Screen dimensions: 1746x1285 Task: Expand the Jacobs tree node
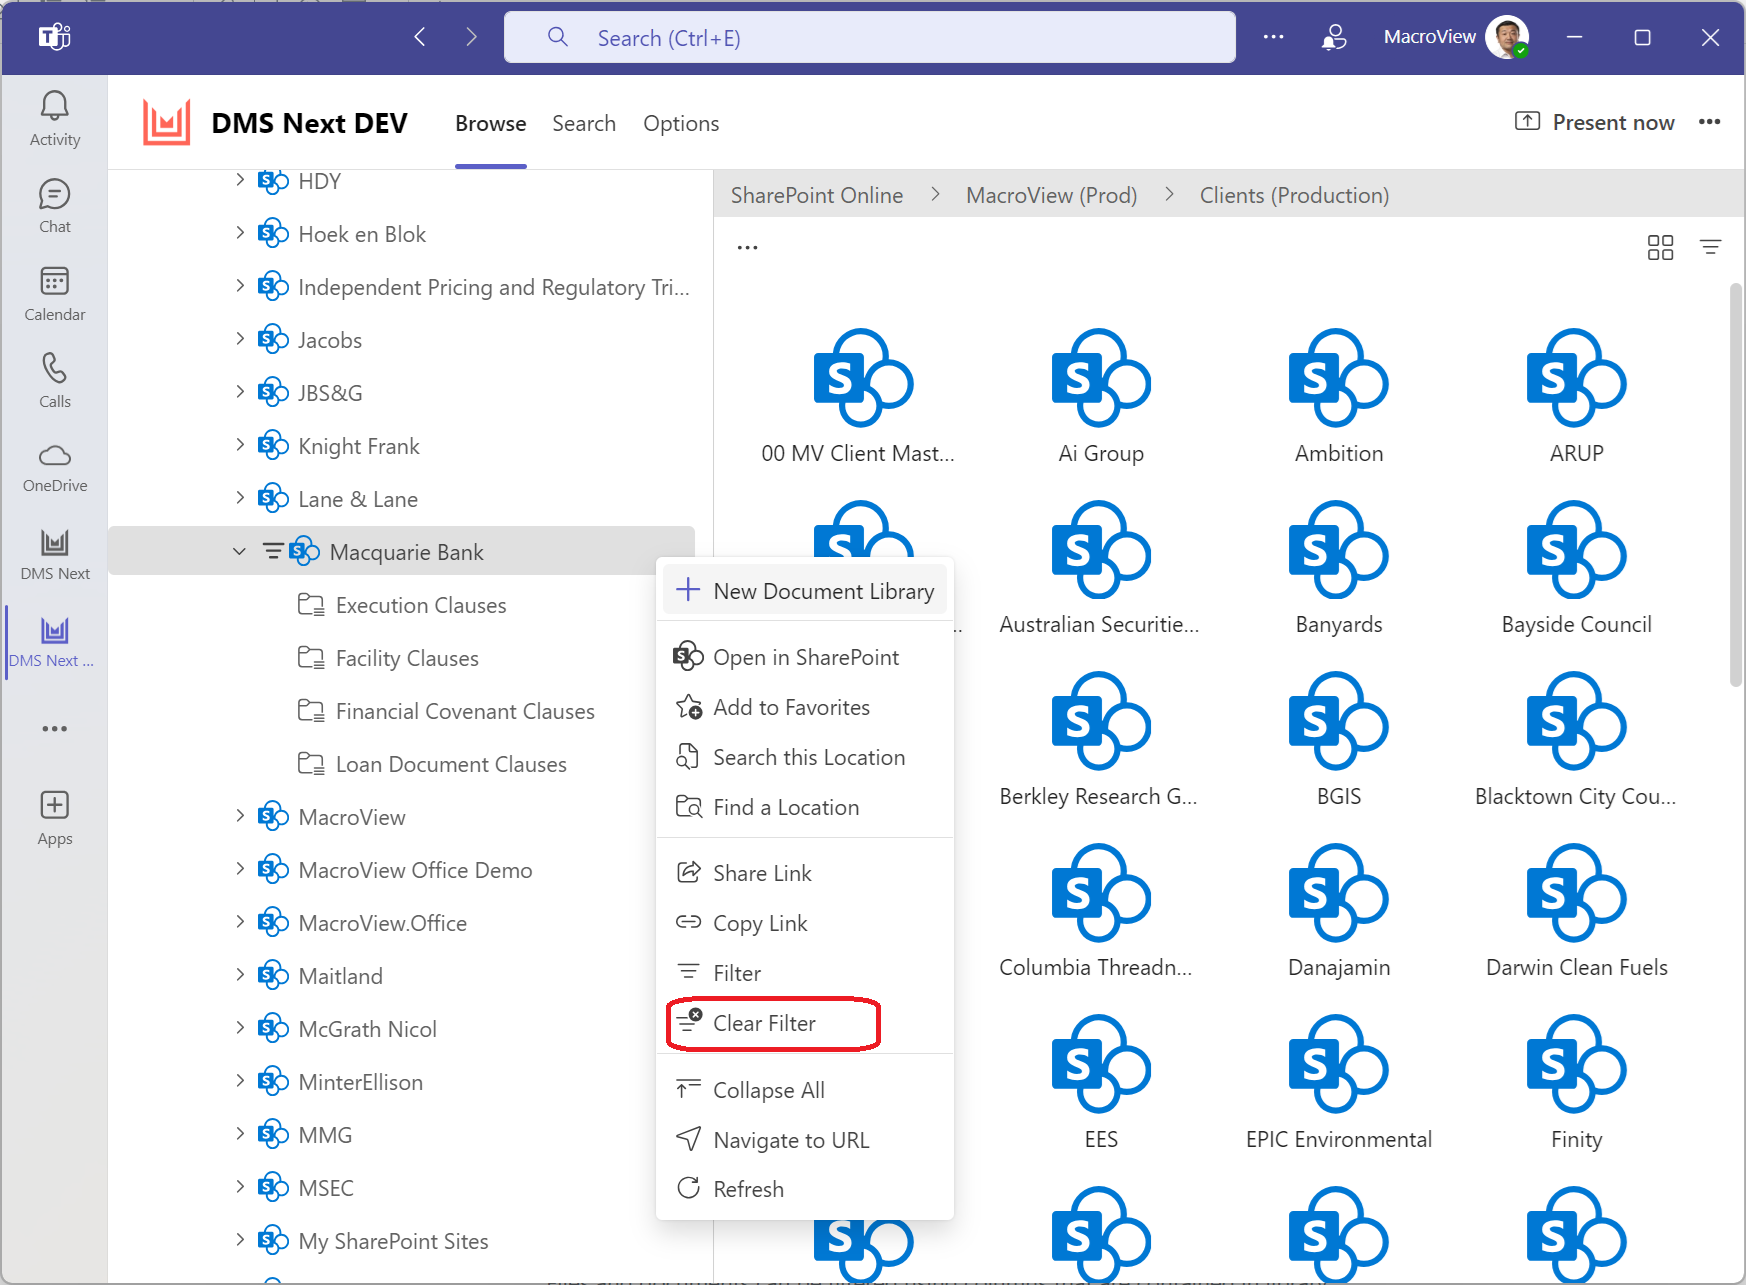(240, 339)
